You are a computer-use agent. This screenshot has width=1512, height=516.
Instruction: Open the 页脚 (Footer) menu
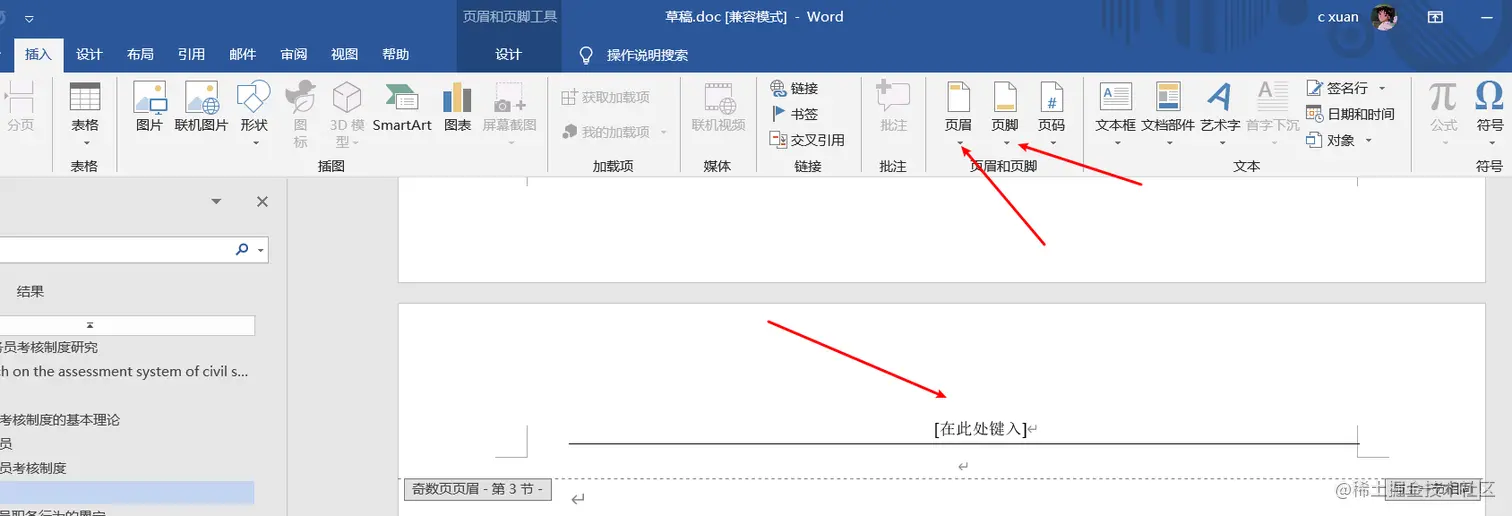click(x=1005, y=112)
